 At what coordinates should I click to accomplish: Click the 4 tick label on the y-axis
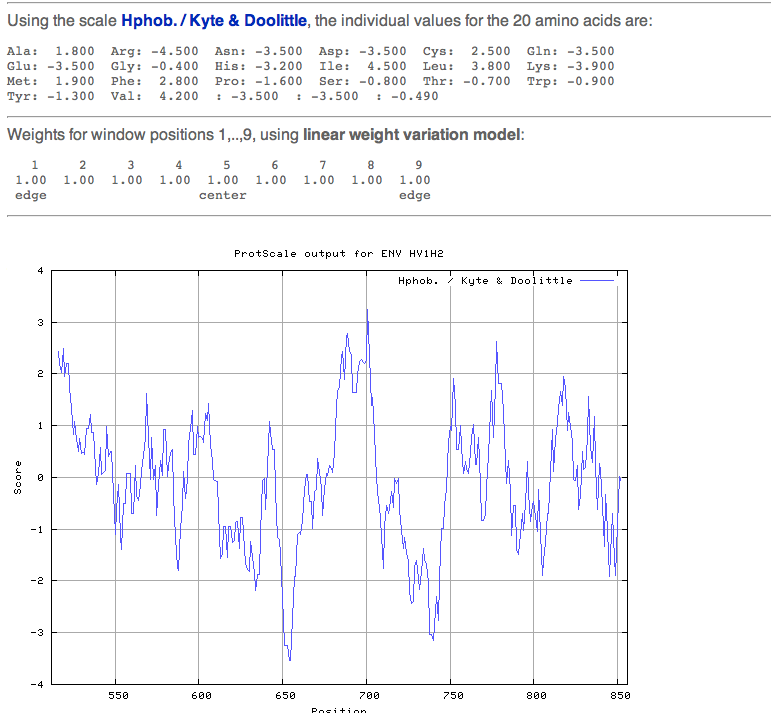[x=39, y=271]
